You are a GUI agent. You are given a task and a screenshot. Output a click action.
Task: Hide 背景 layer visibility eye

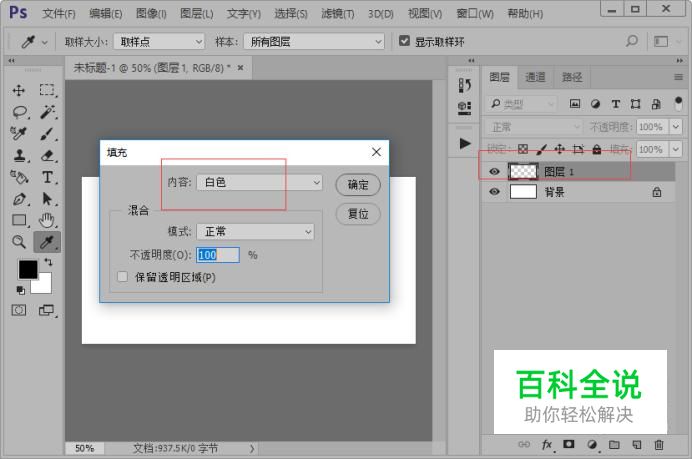(x=494, y=192)
